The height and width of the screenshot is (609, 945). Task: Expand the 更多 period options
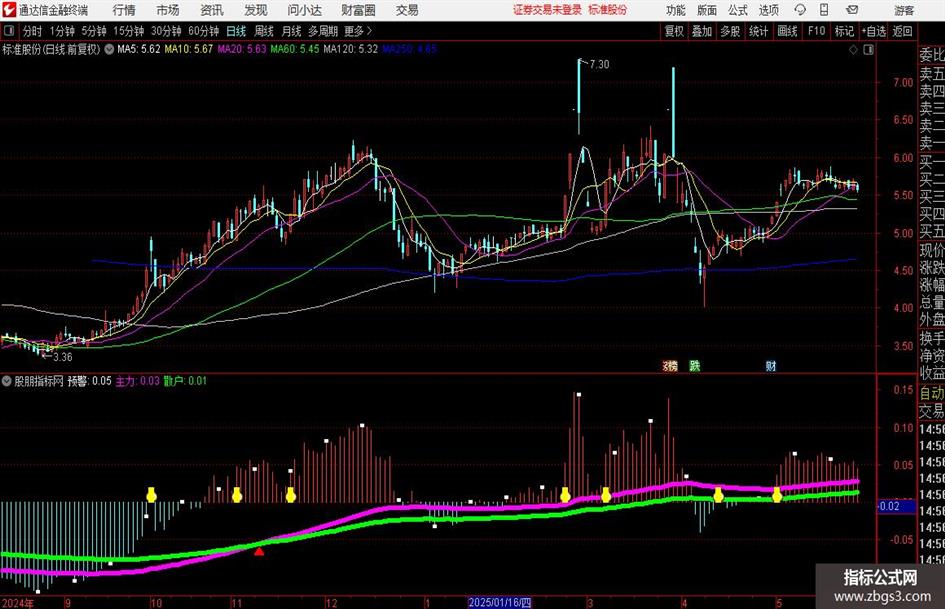[358, 31]
